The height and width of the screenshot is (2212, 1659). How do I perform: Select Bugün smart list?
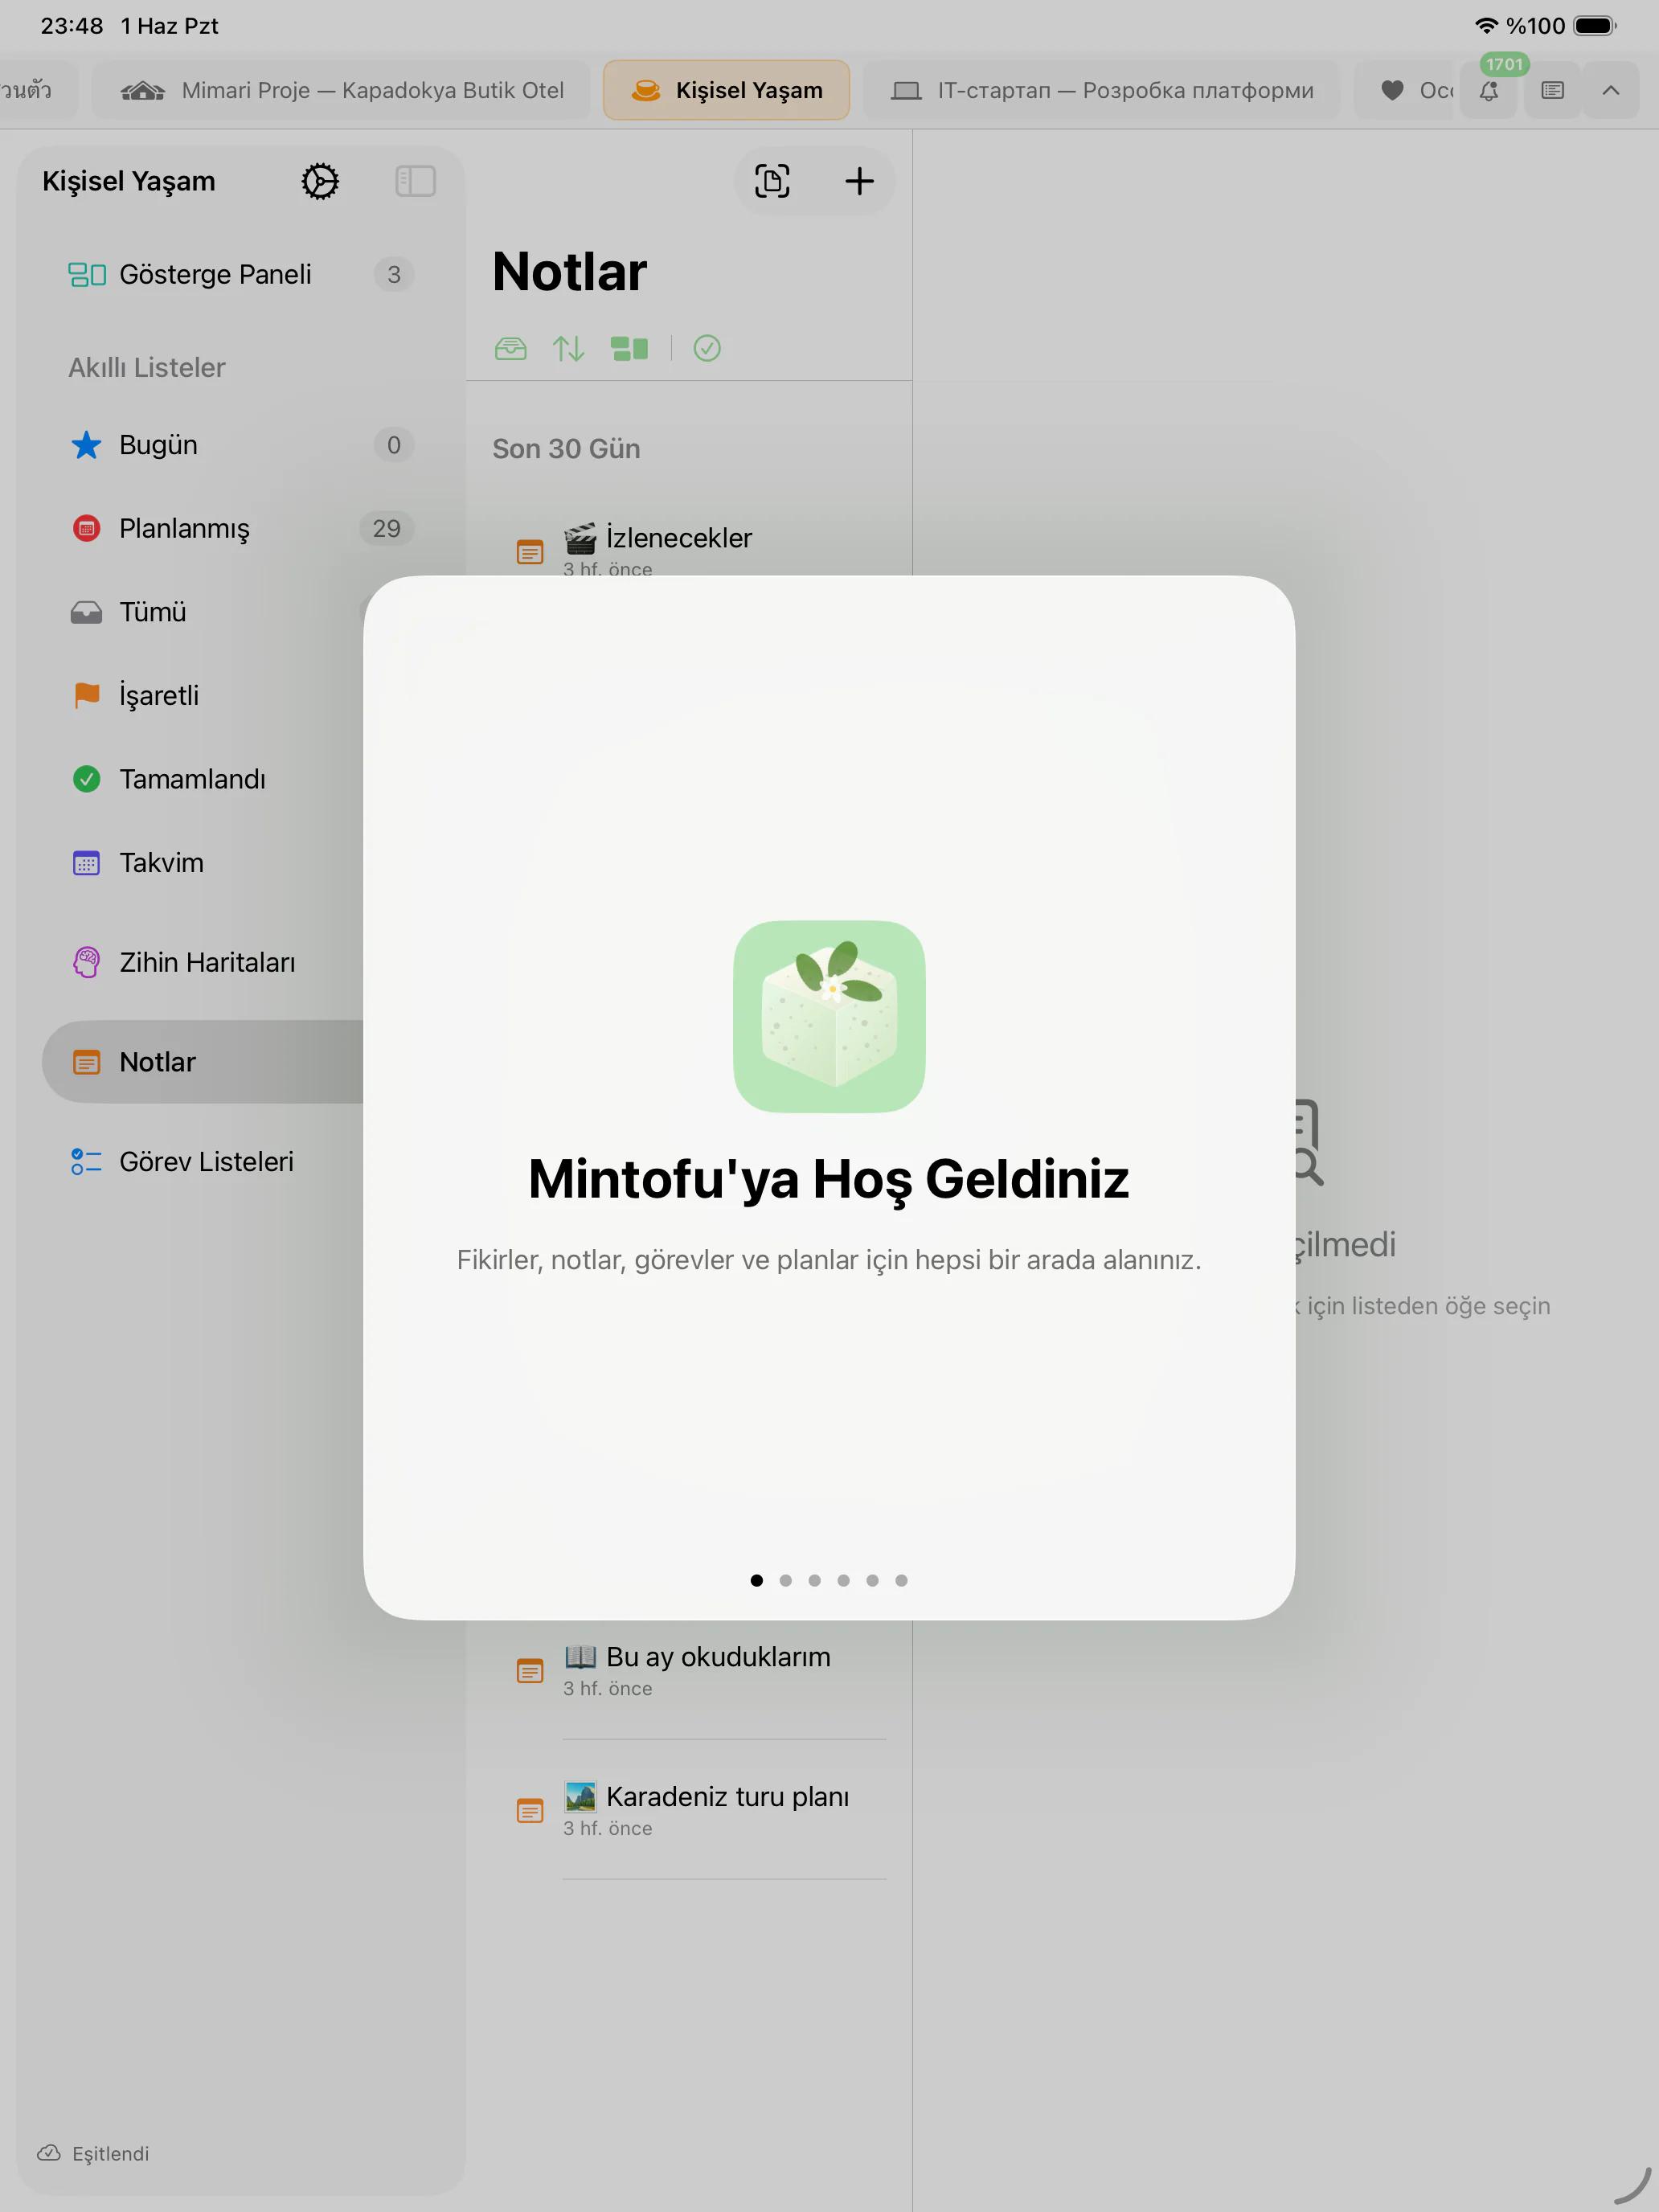click(x=240, y=445)
